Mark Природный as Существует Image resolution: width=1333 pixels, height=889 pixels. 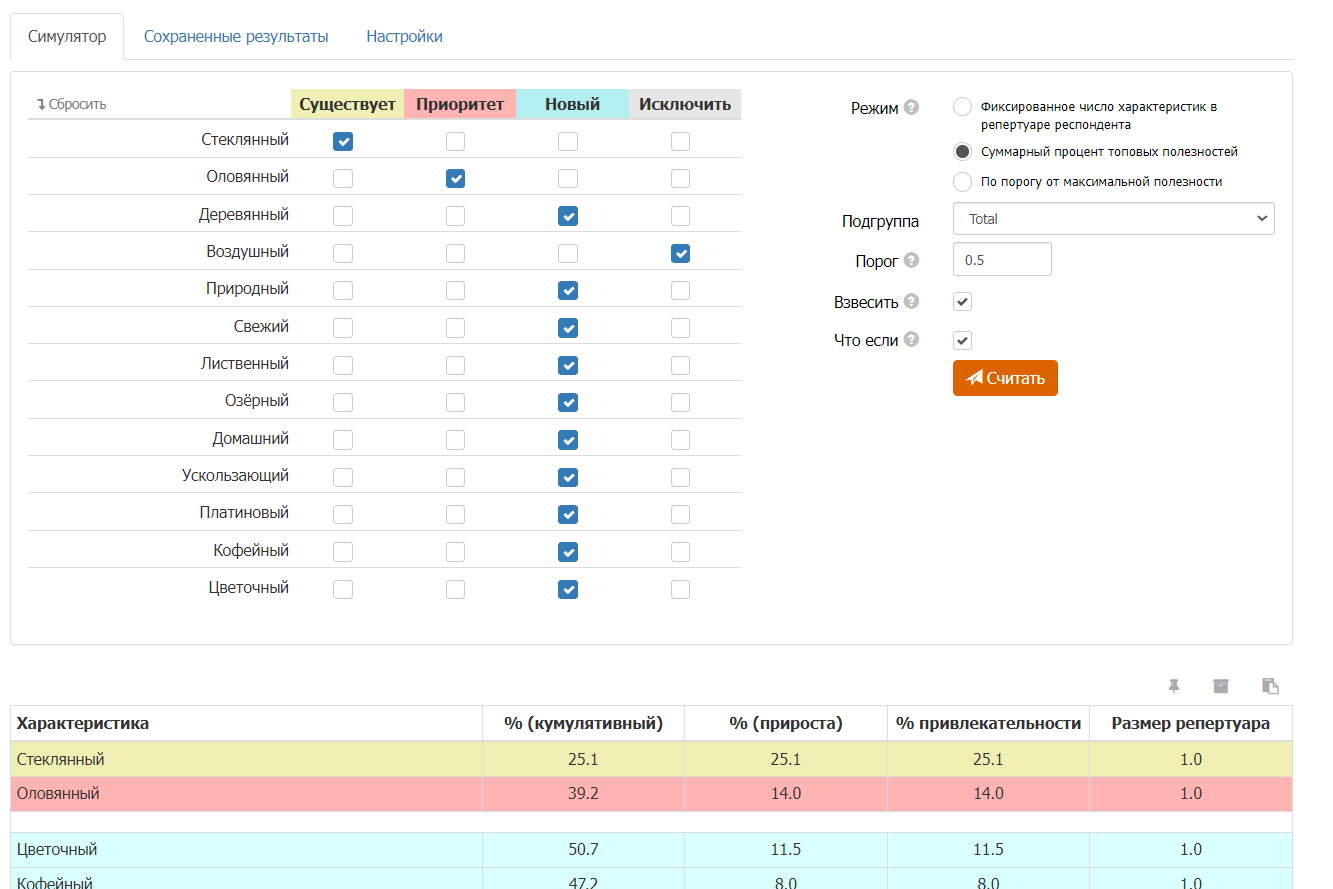(x=343, y=291)
